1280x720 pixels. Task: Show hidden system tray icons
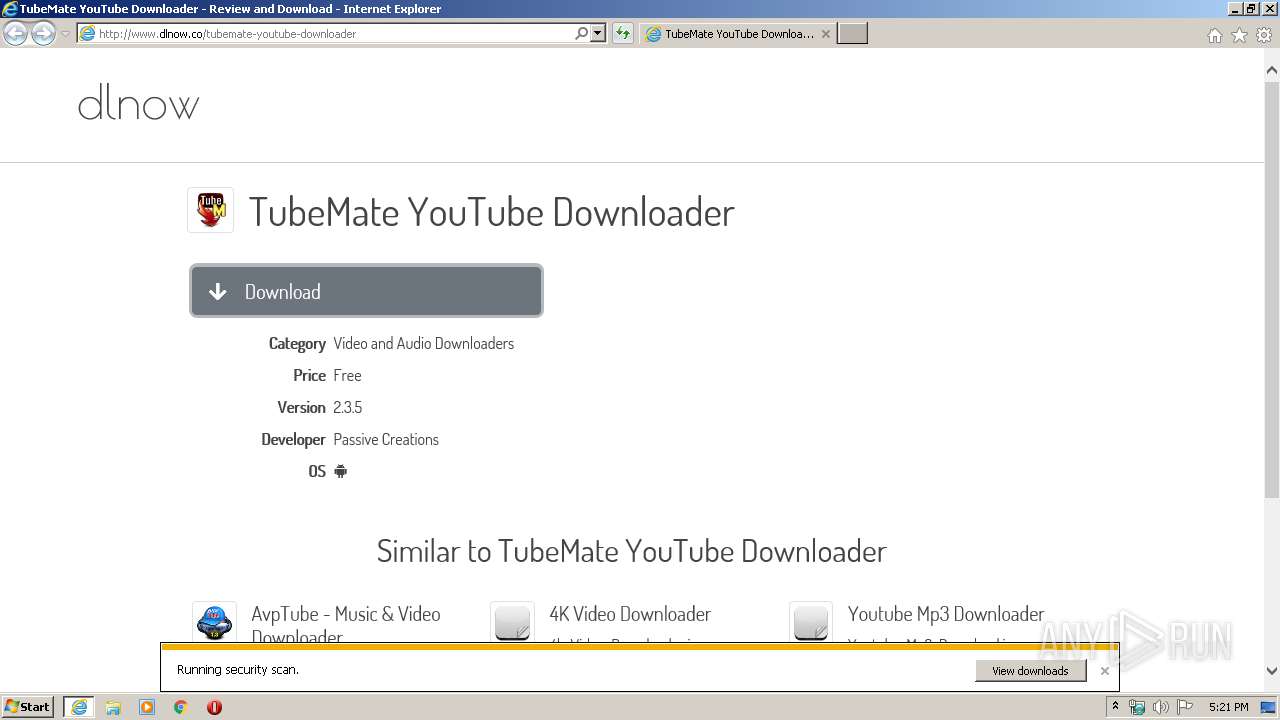[x=1115, y=707]
